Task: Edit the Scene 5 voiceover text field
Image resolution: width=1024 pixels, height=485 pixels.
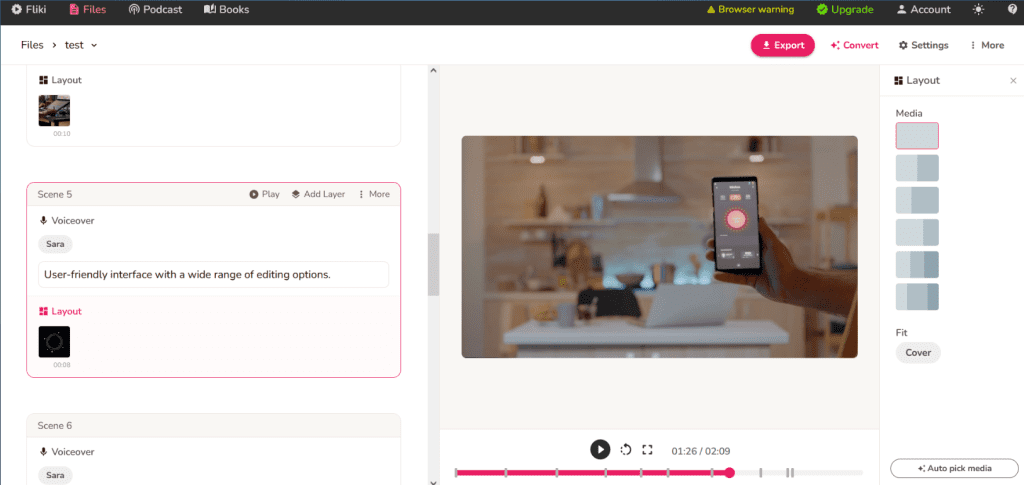Action: pyautogui.click(x=214, y=275)
